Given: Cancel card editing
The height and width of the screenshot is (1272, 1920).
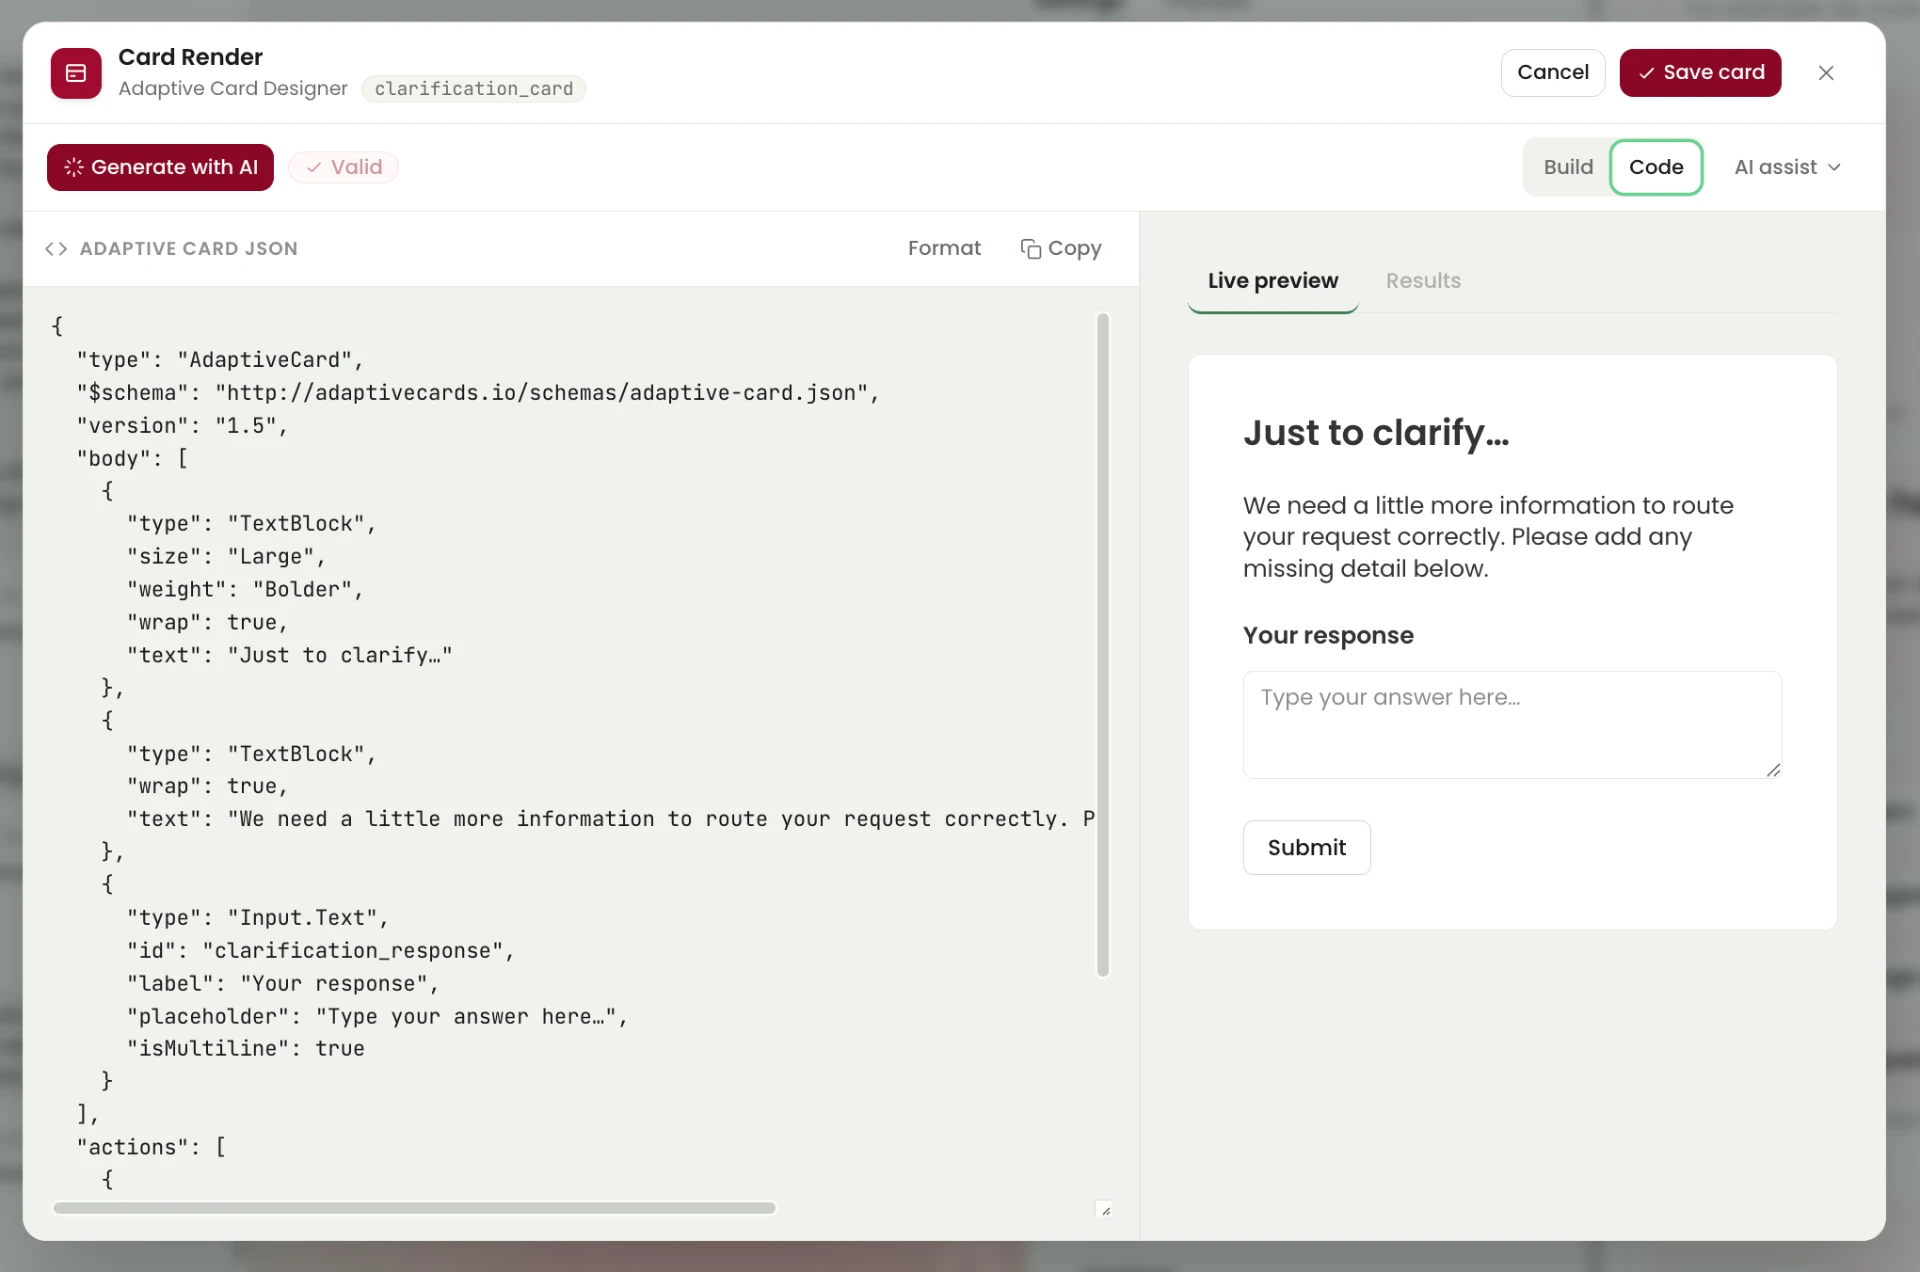Looking at the screenshot, I should point(1552,73).
